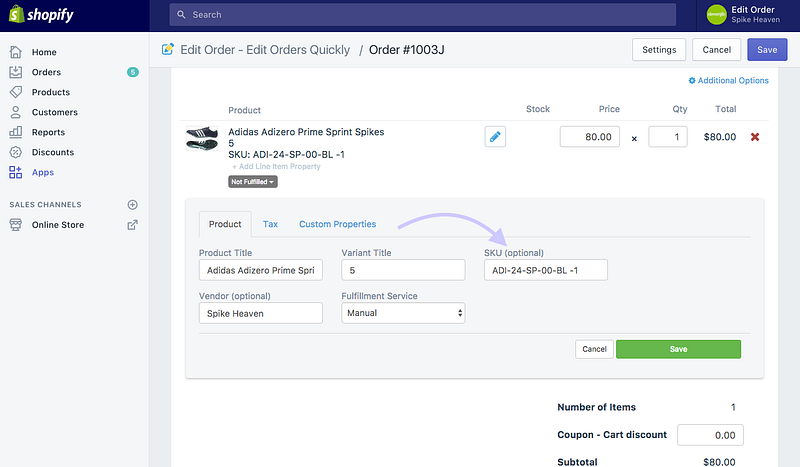Click the Reports bar chart icon
Viewport: 800px width, 467px height.
click(16, 132)
